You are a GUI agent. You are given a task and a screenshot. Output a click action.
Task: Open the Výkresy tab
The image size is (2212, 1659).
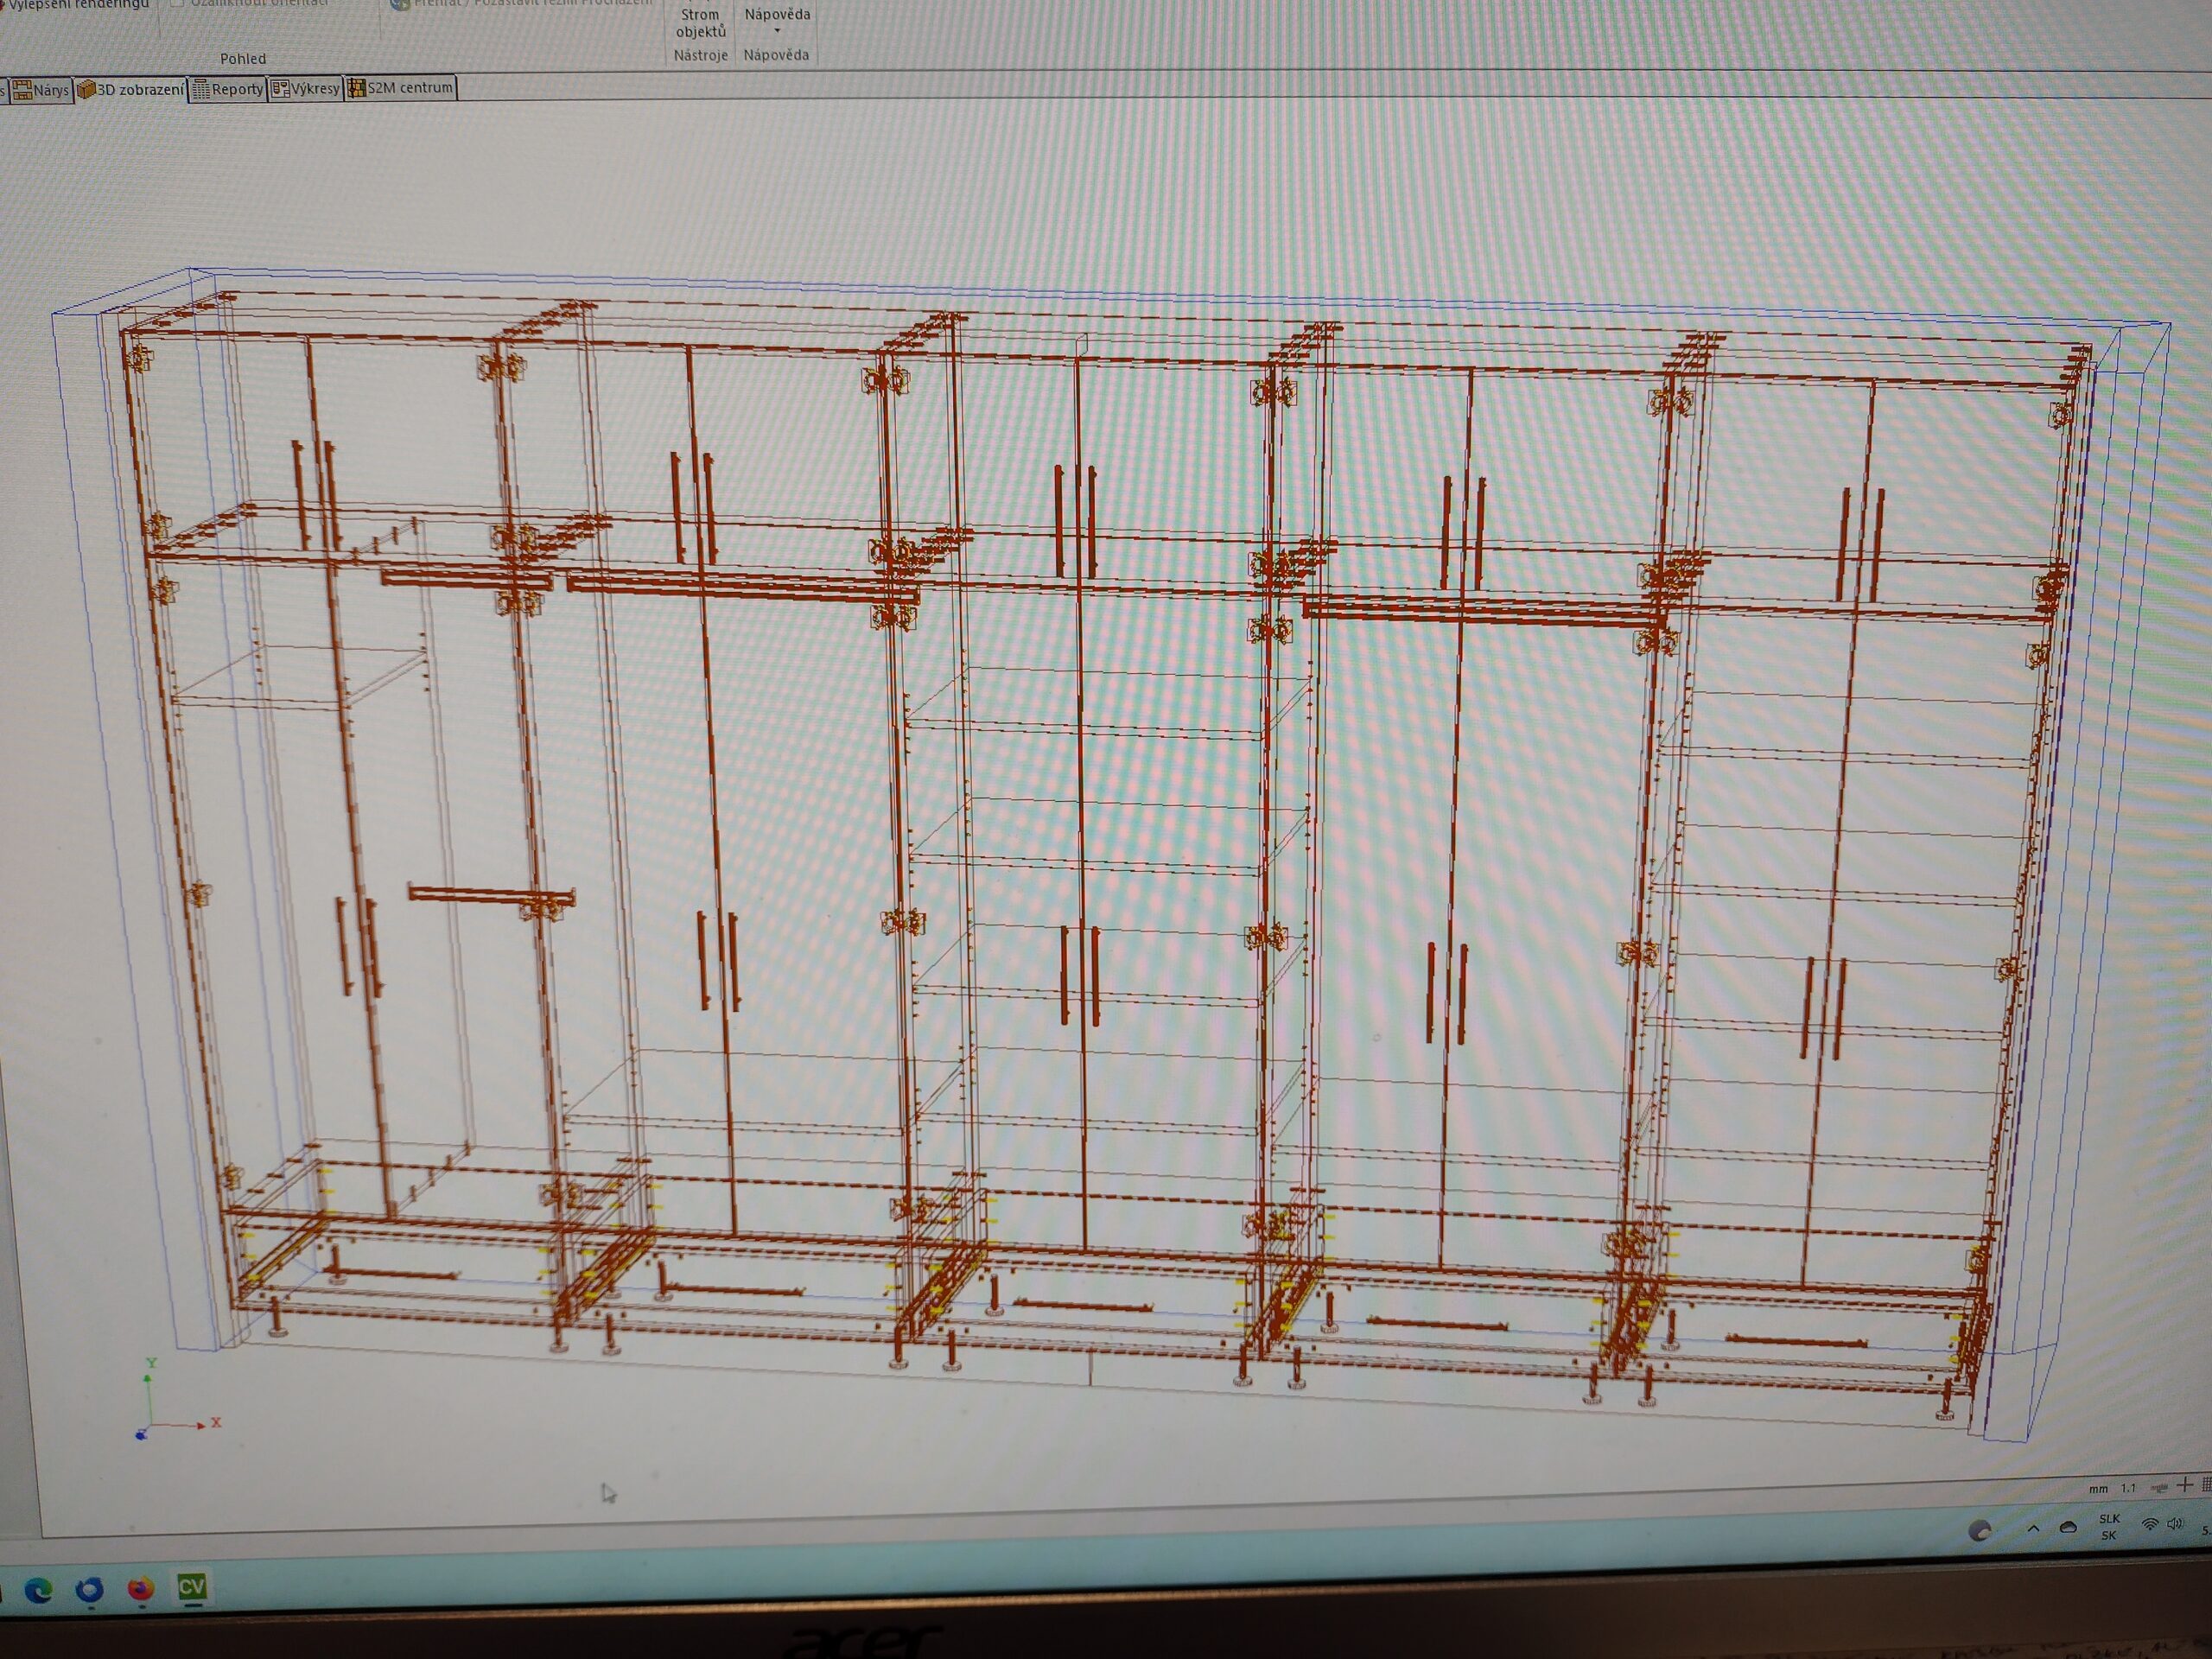pos(307,88)
